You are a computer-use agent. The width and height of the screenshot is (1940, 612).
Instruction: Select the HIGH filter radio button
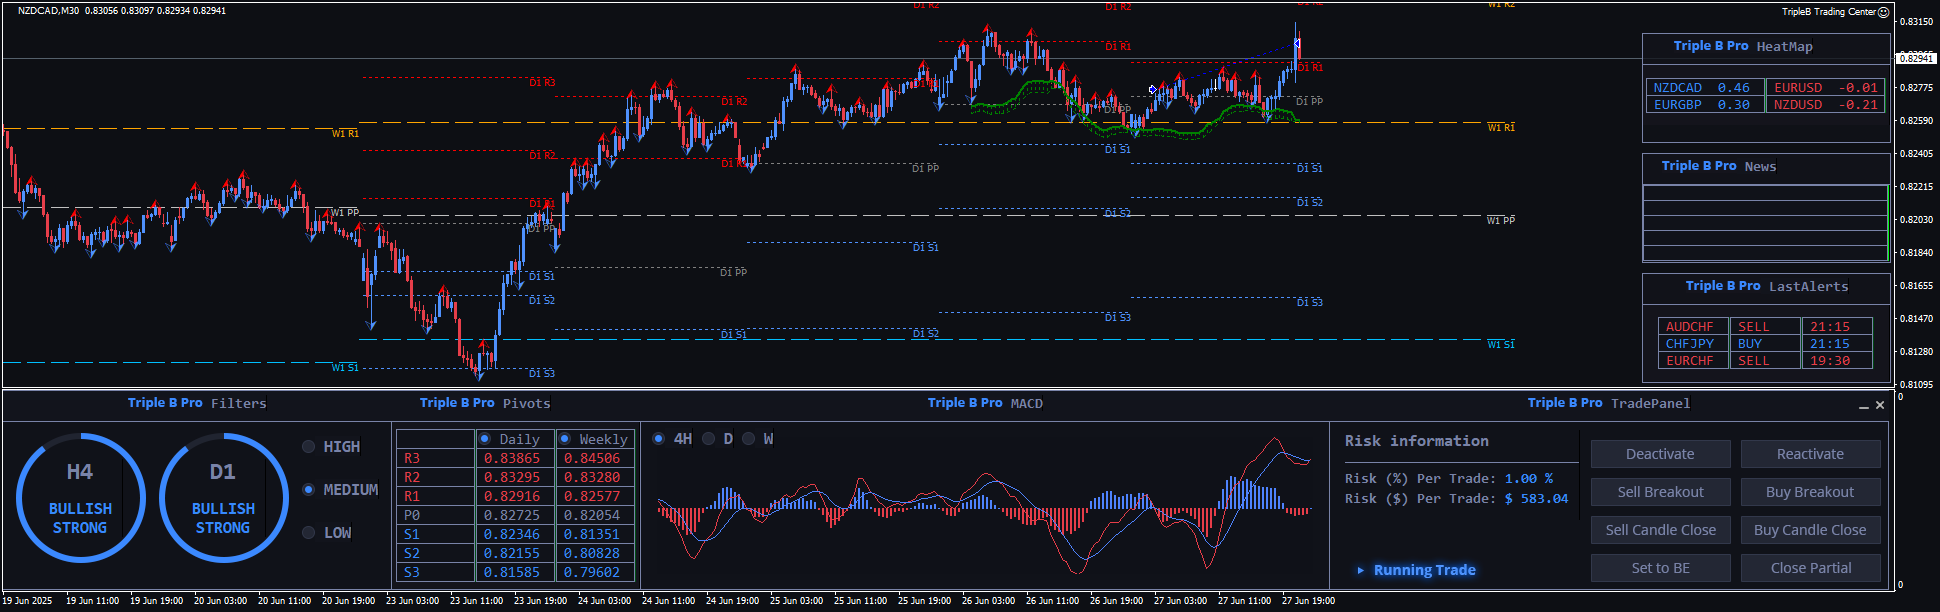tap(309, 447)
